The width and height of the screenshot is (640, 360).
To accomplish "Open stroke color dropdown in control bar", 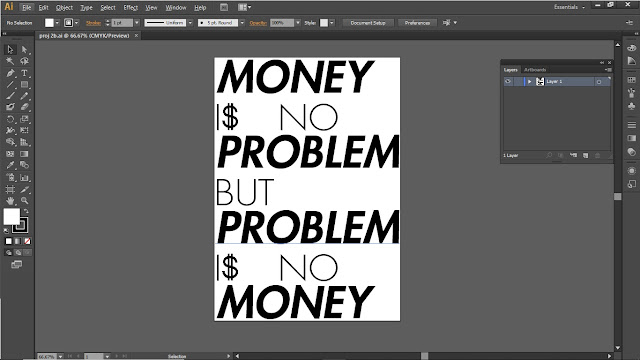I will point(76,23).
